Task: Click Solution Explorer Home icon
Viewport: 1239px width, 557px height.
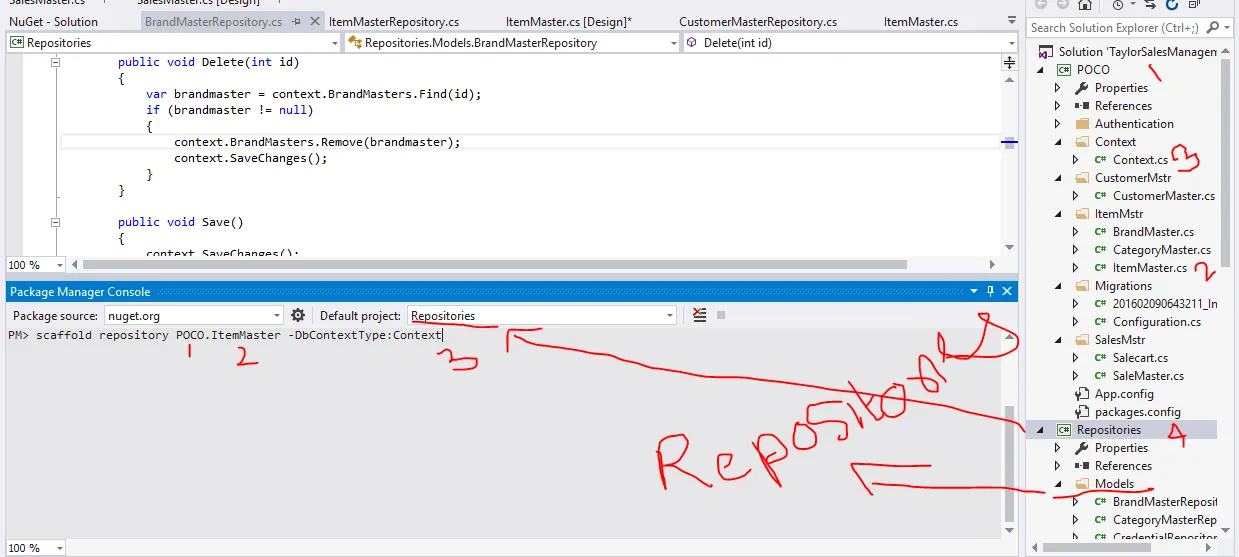Action: [1084, 5]
